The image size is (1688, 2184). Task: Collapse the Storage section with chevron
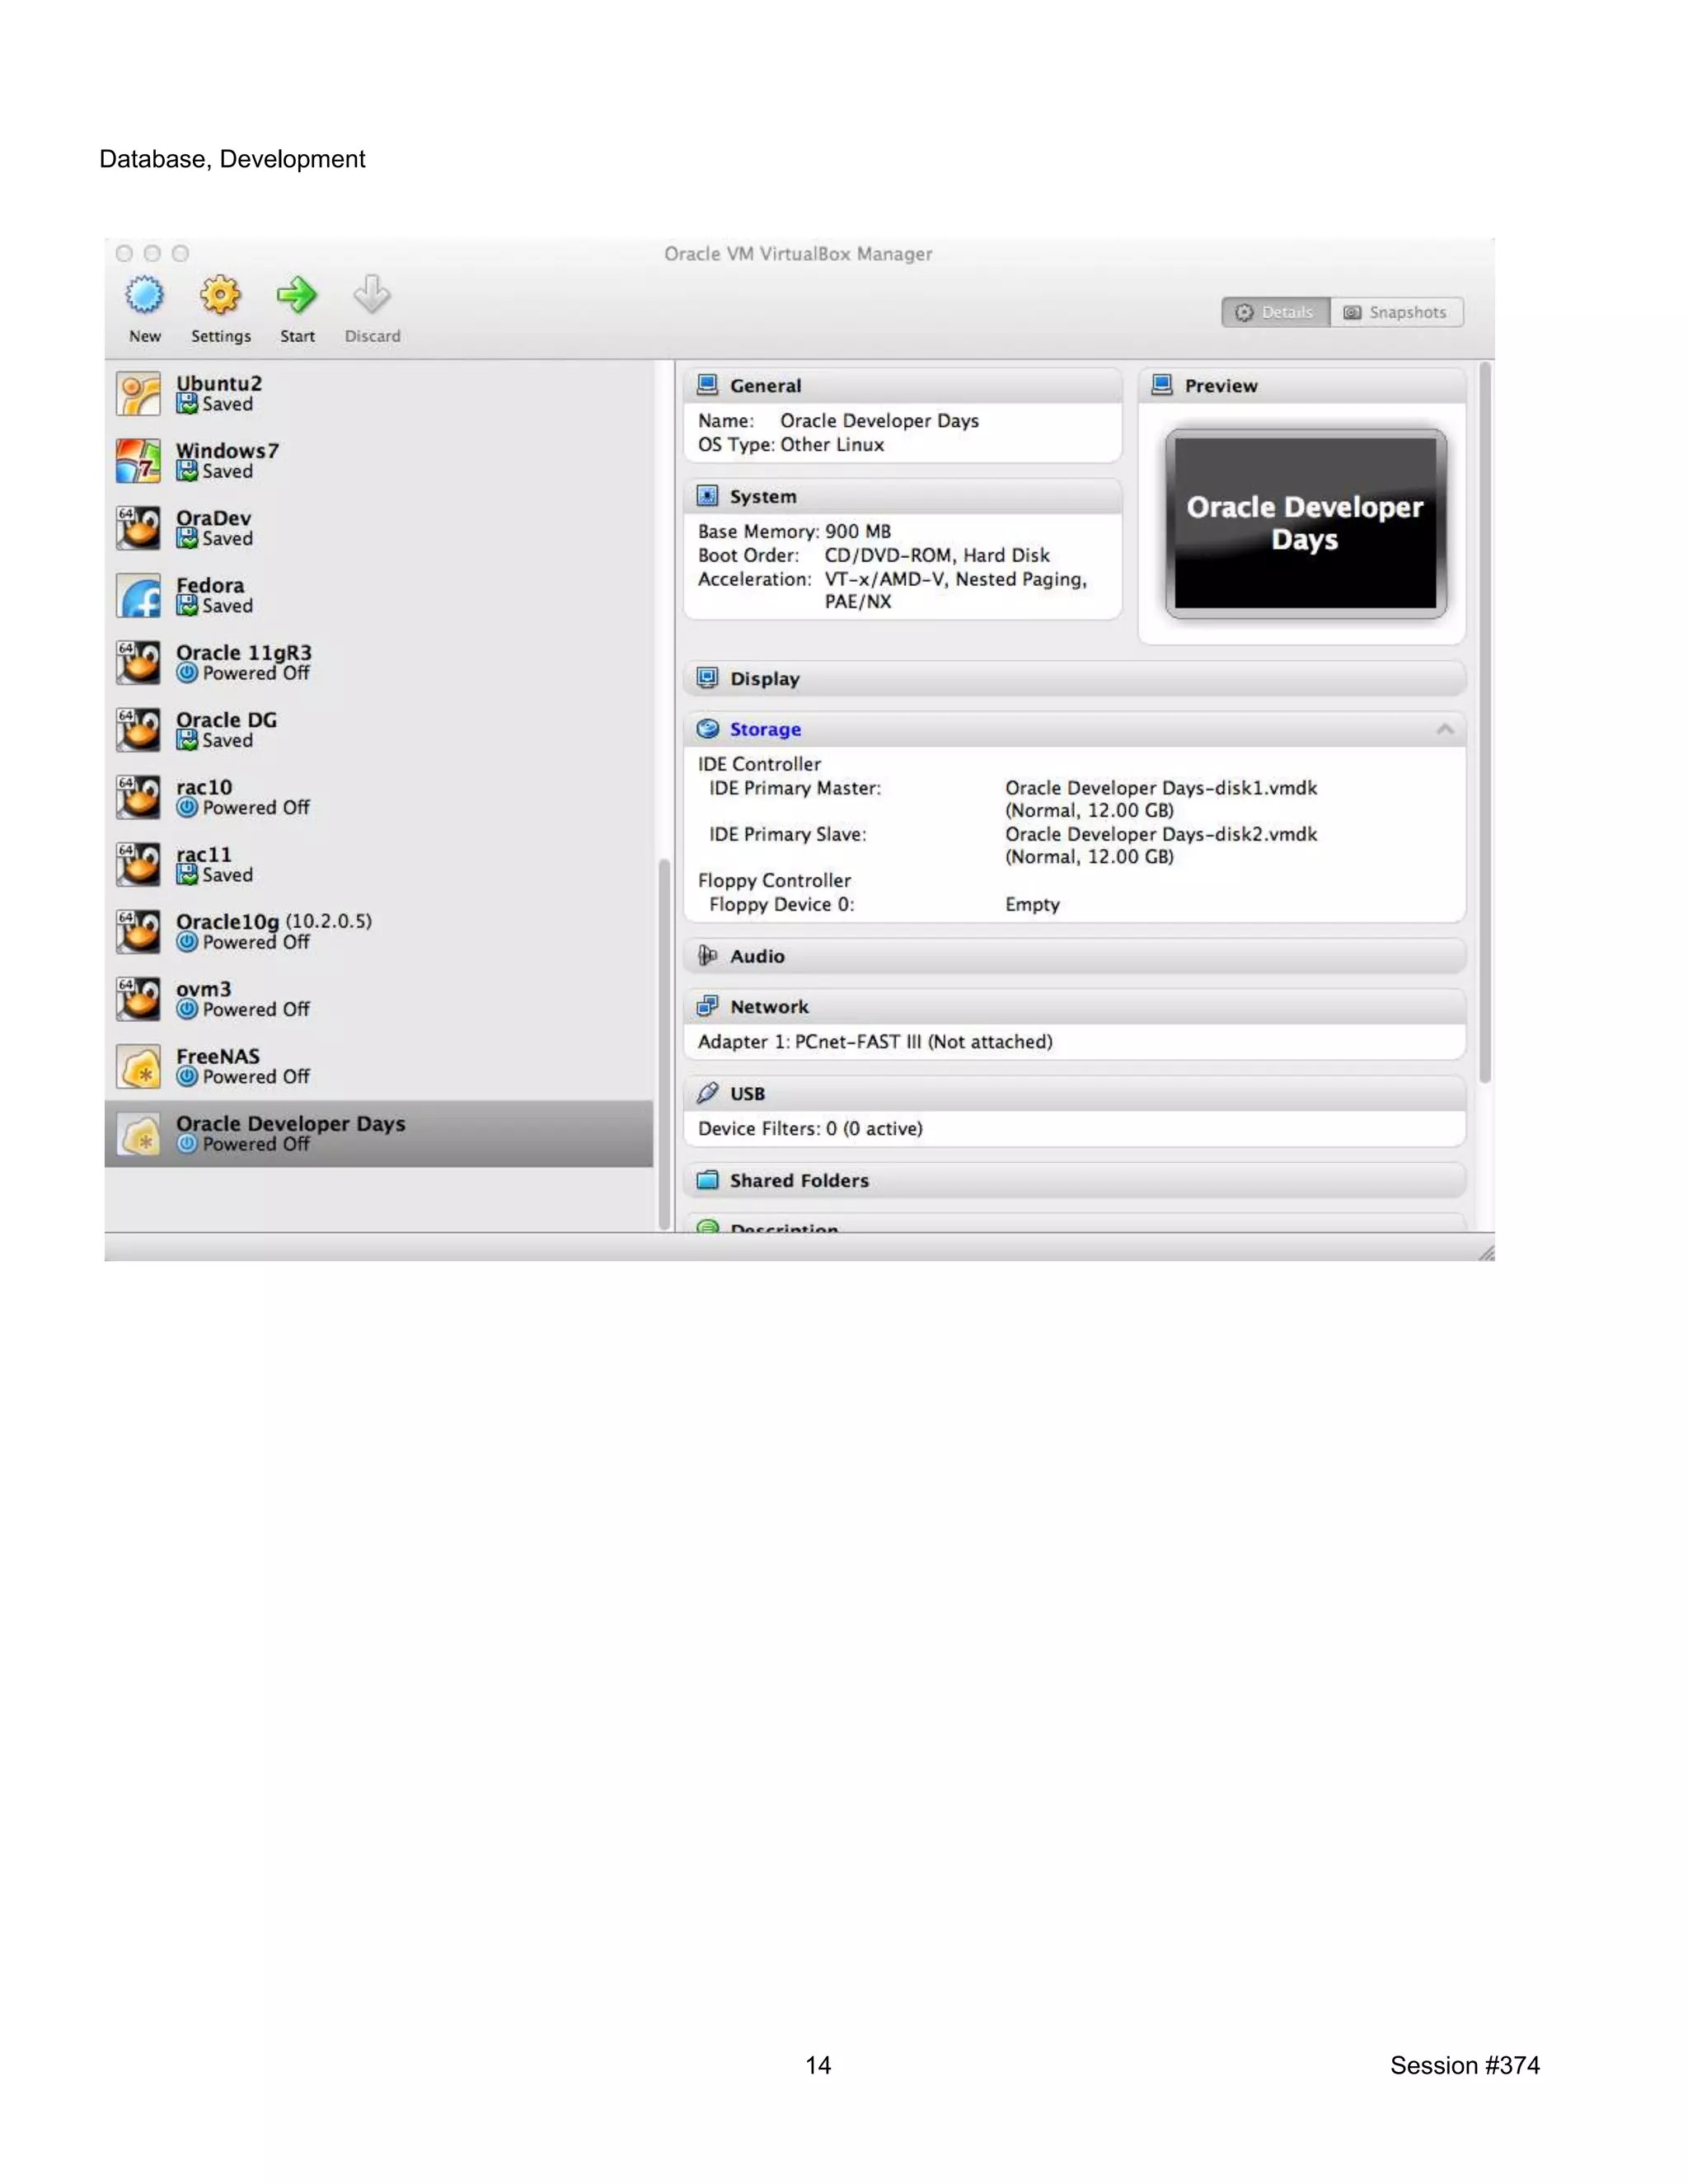(1445, 729)
